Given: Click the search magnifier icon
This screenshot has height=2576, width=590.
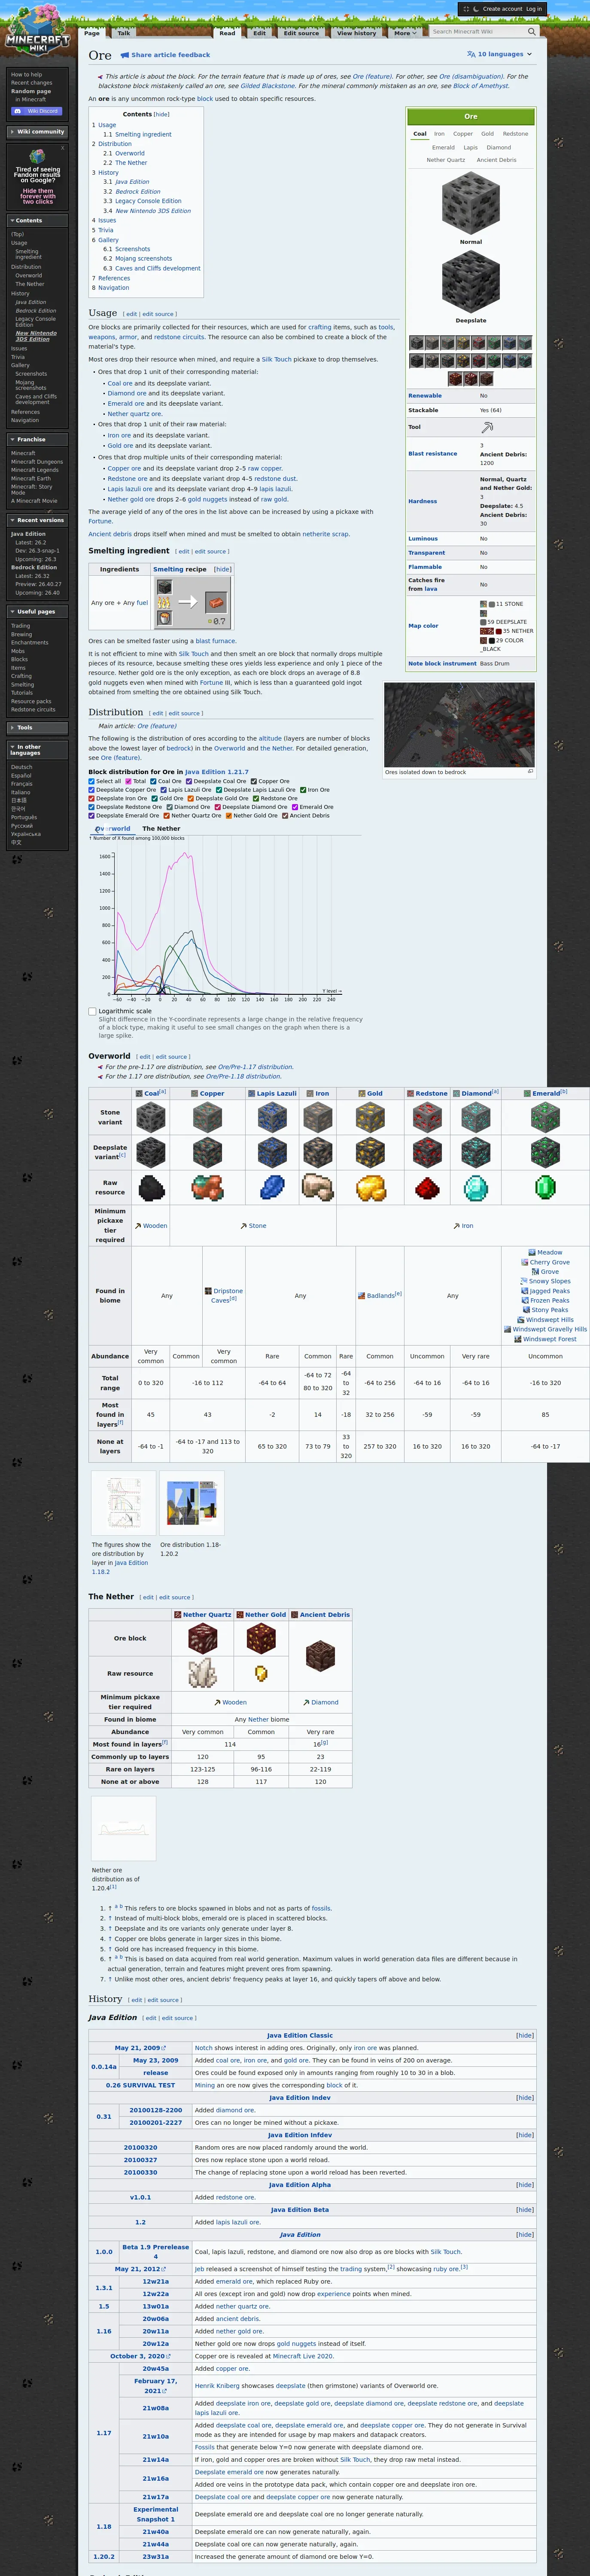Looking at the screenshot, I should 533,32.
